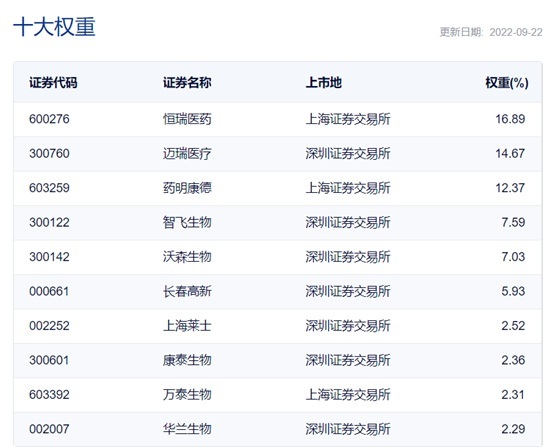This screenshot has width=545, height=447.
Task: Select security code 603259
Action: 49,188
